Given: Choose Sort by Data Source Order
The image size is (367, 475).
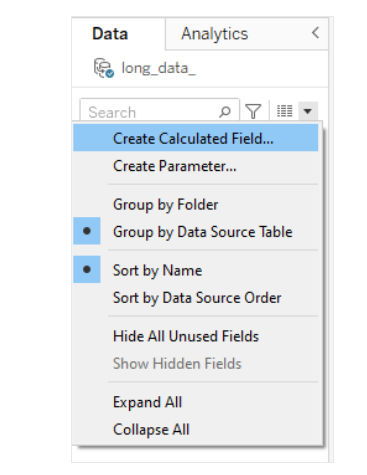Looking at the screenshot, I should tap(196, 298).
